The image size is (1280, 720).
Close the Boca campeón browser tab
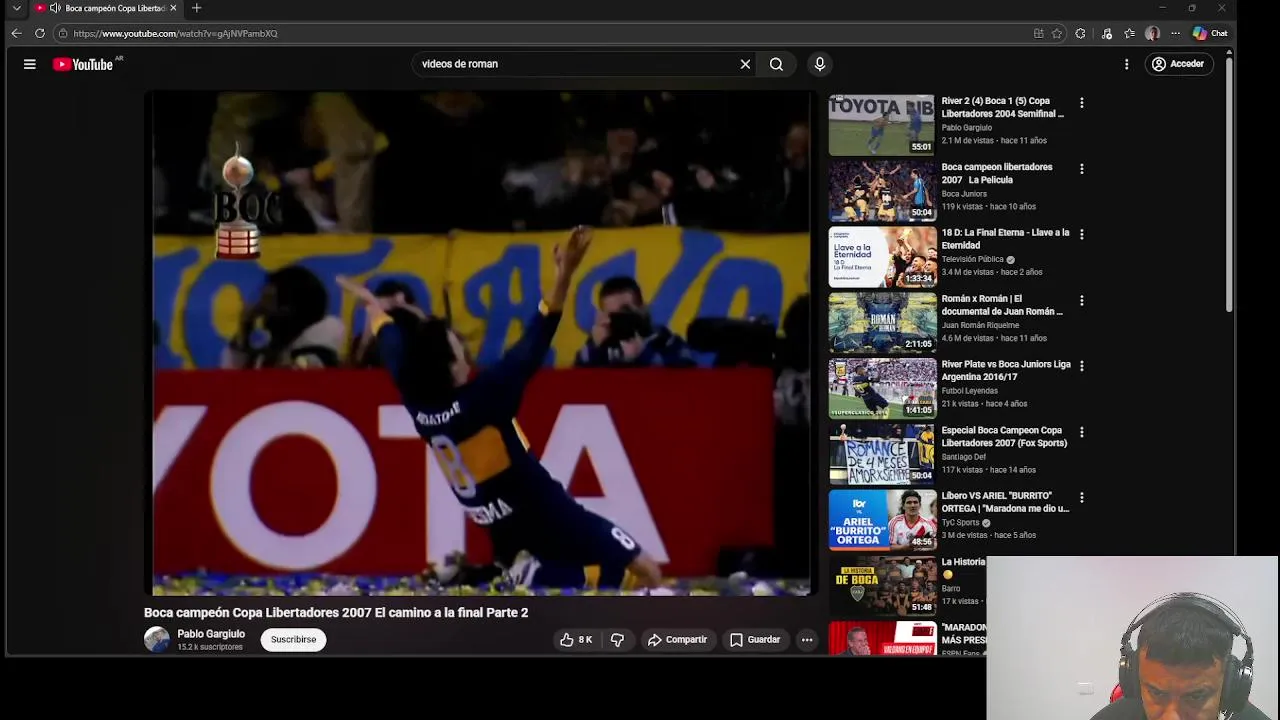coord(173,8)
